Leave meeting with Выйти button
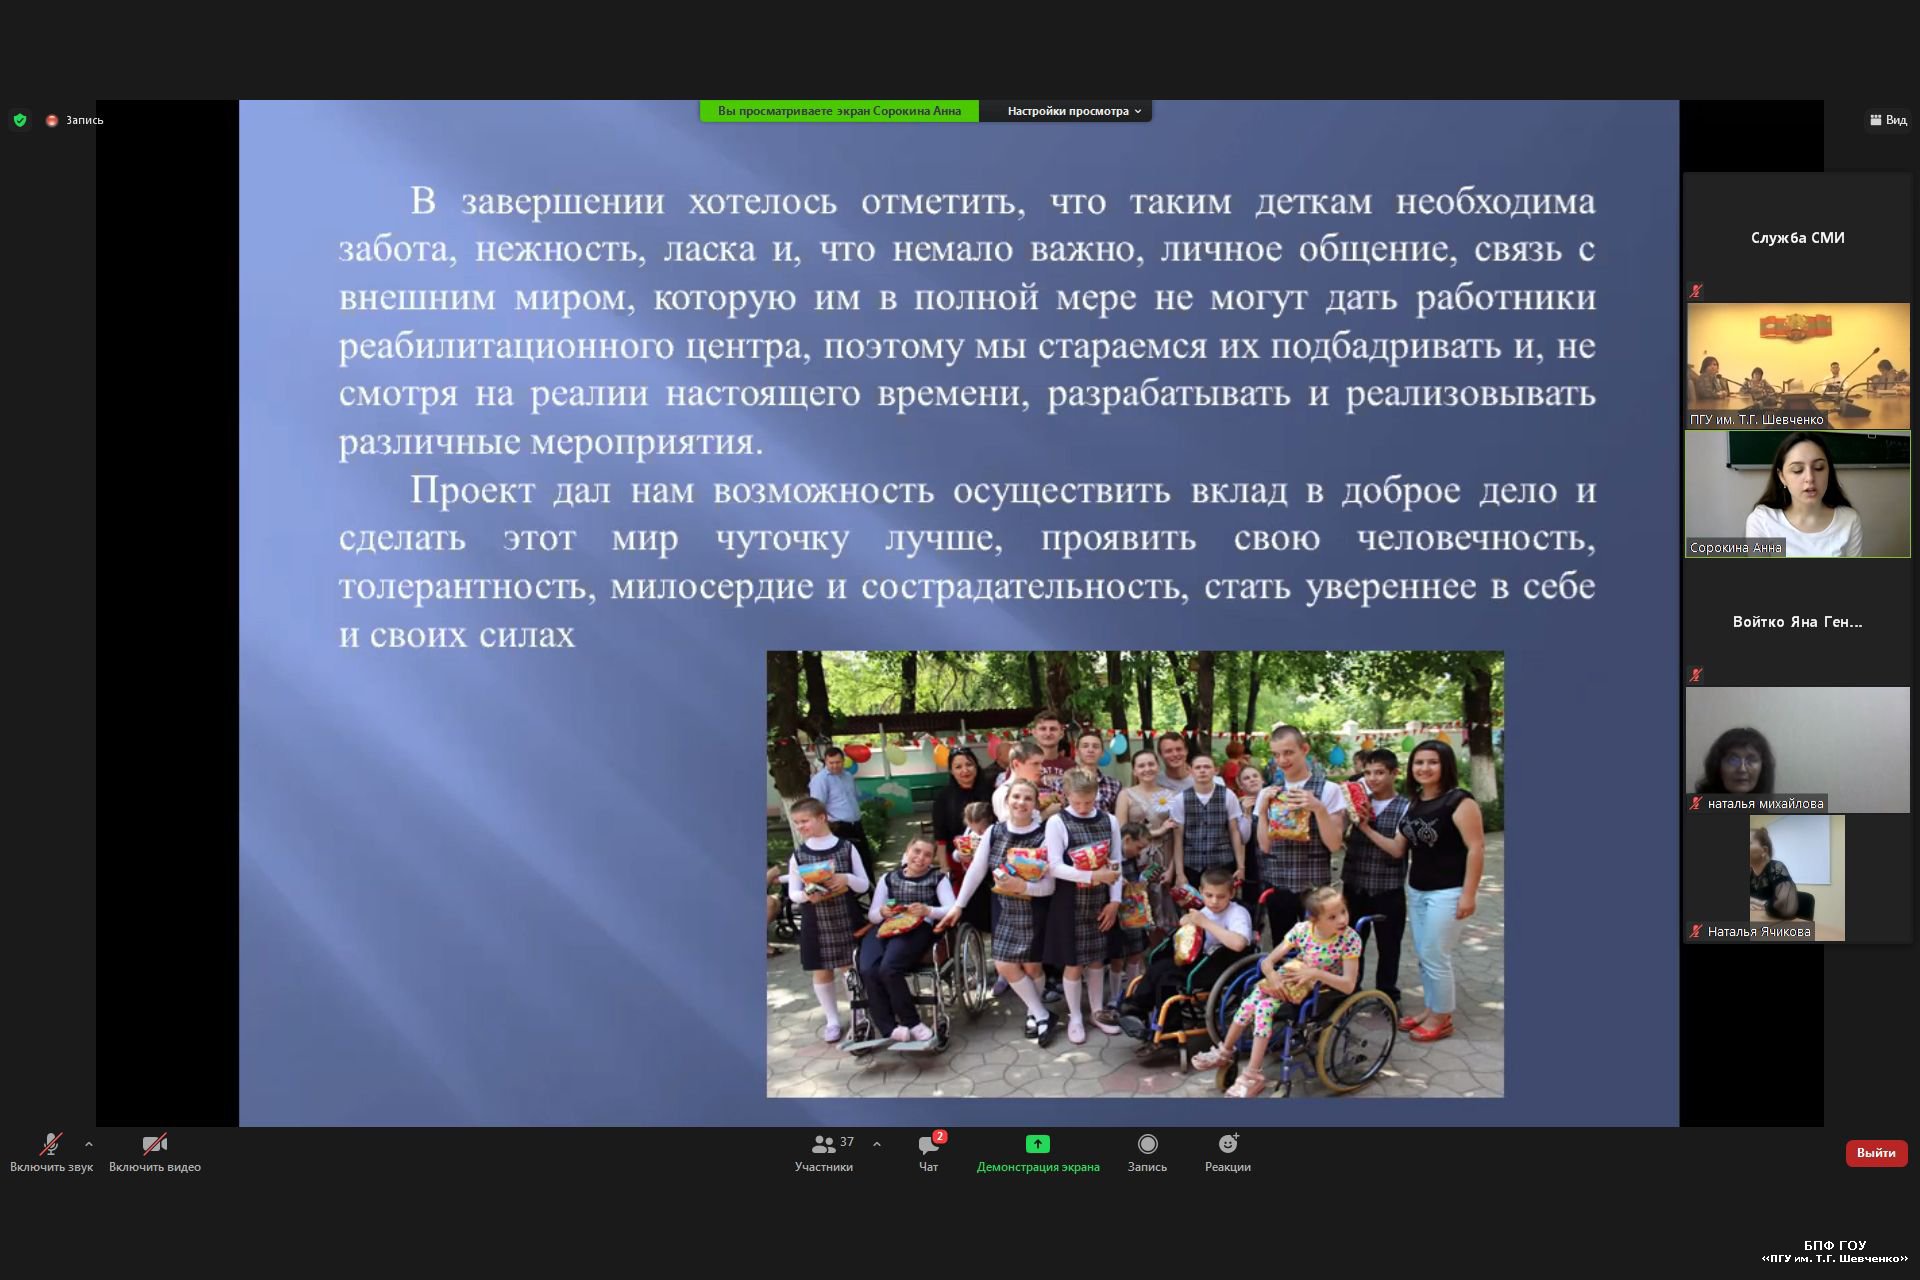This screenshot has height=1280, width=1920. tap(1876, 1153)
